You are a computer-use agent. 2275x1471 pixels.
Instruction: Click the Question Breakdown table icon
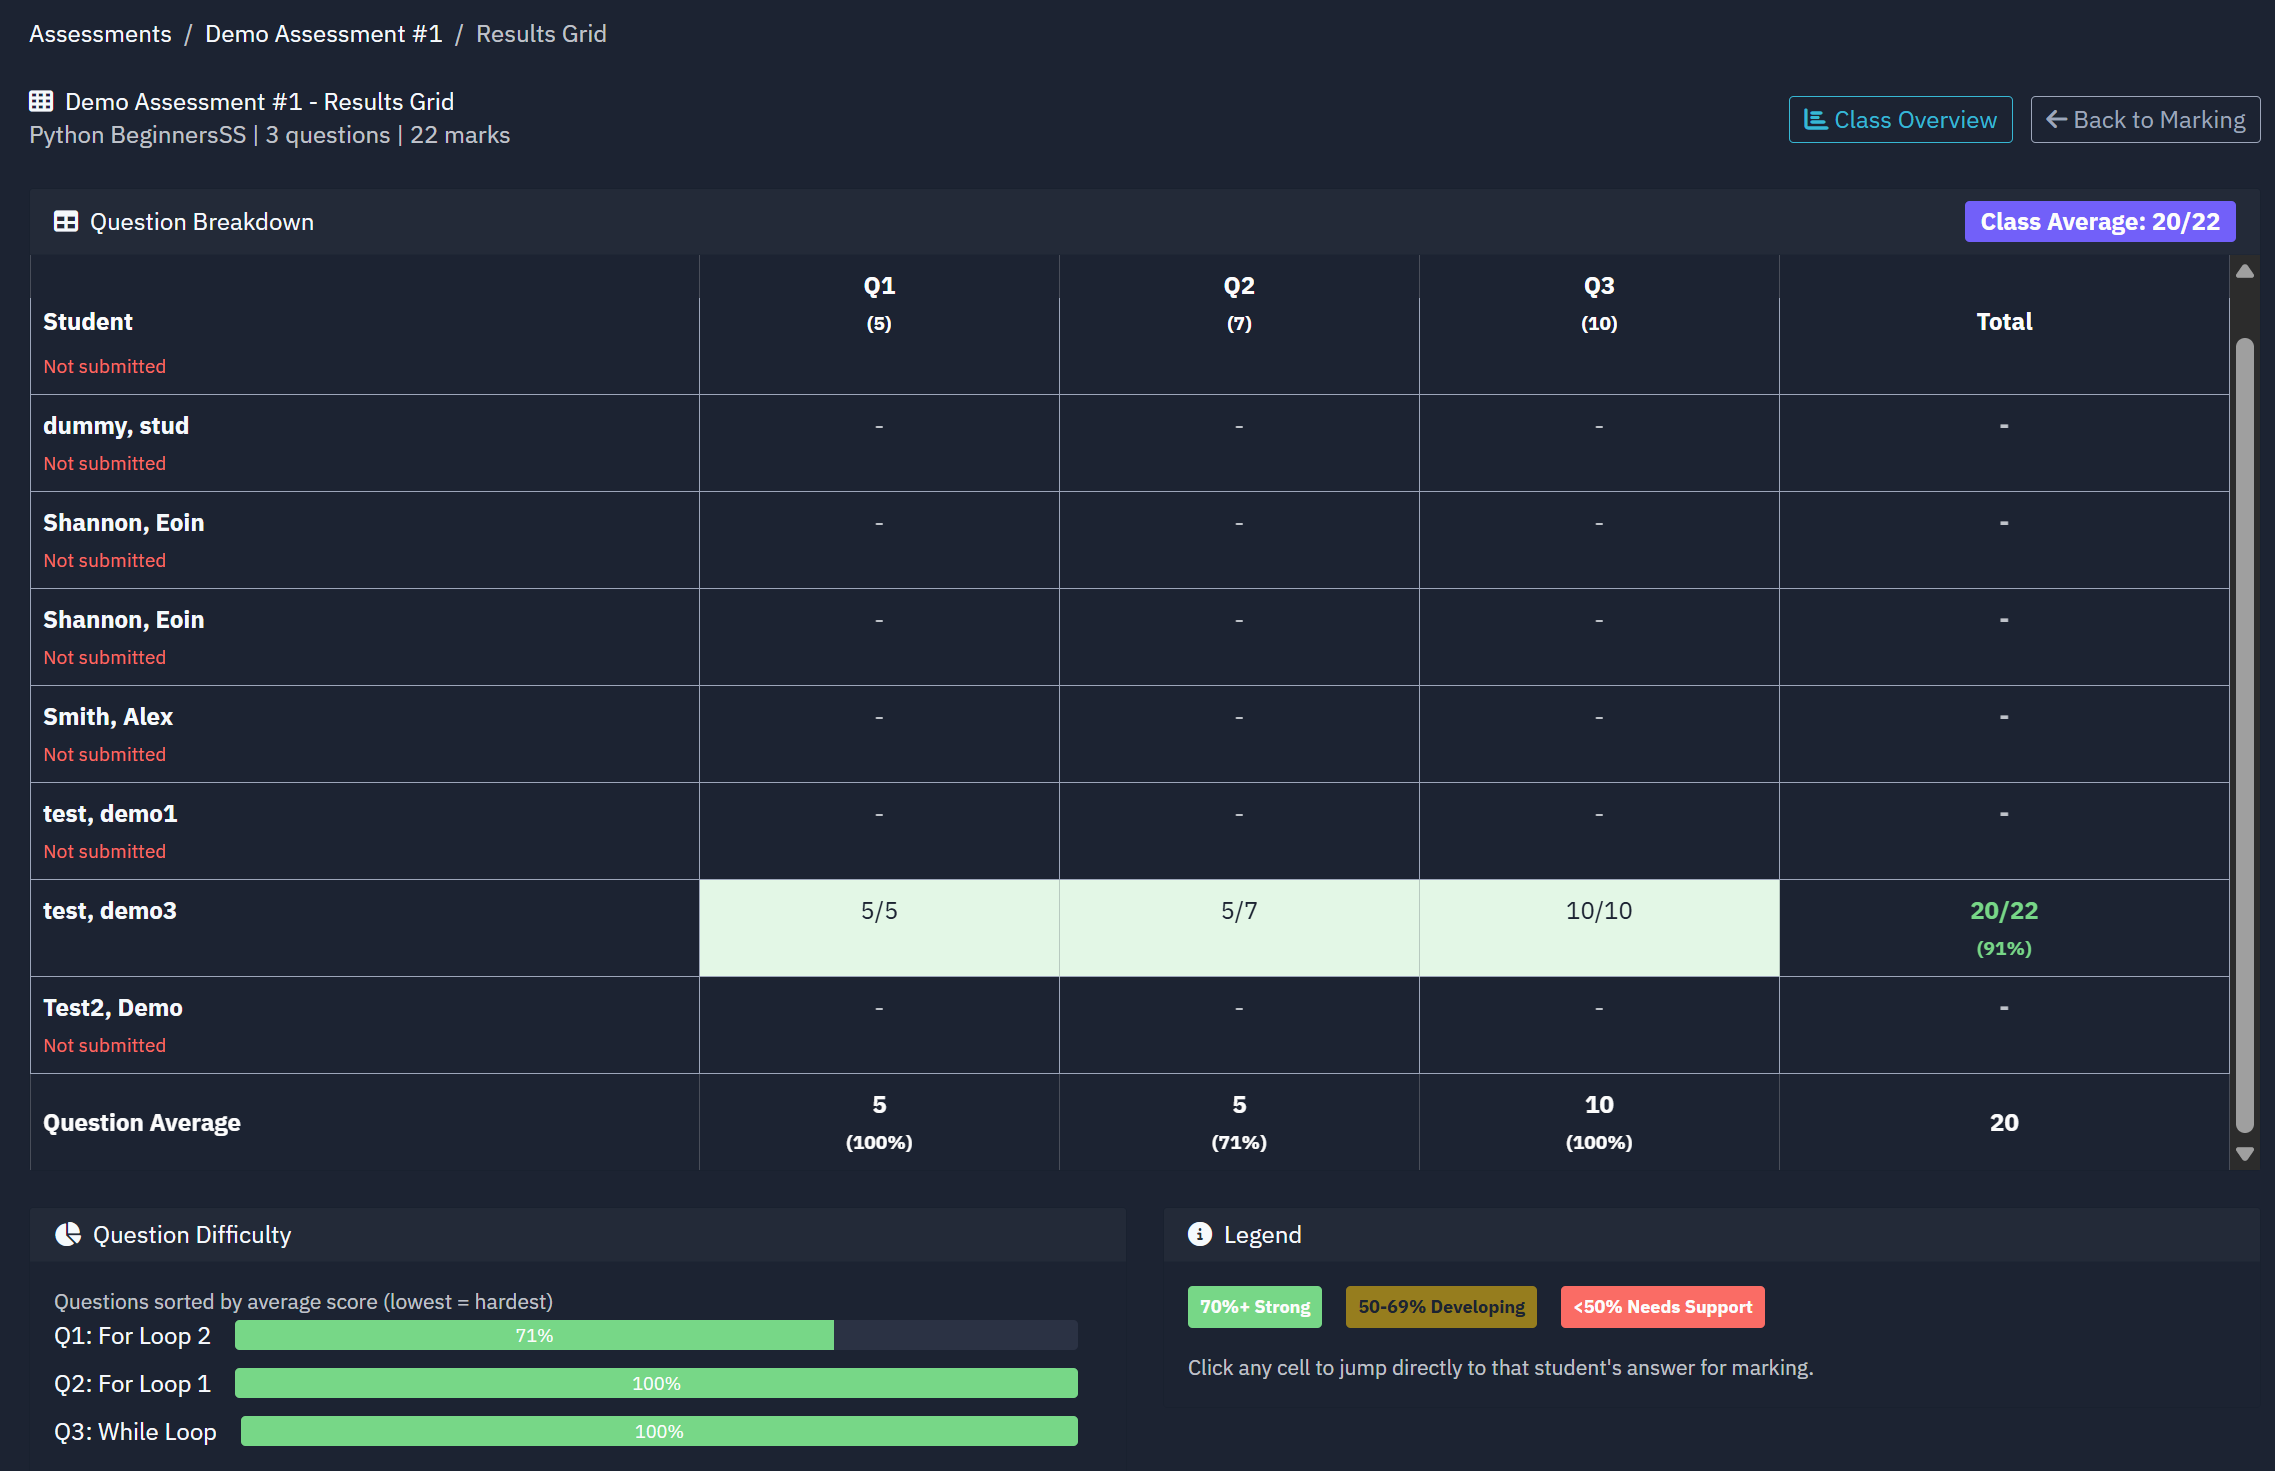[x=66, y=221]
